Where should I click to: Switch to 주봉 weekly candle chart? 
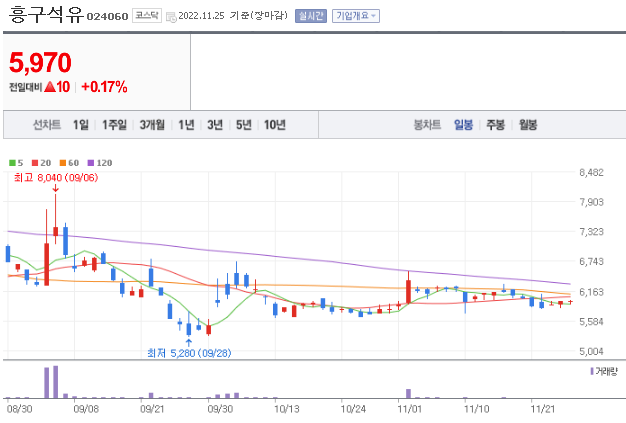495,125
